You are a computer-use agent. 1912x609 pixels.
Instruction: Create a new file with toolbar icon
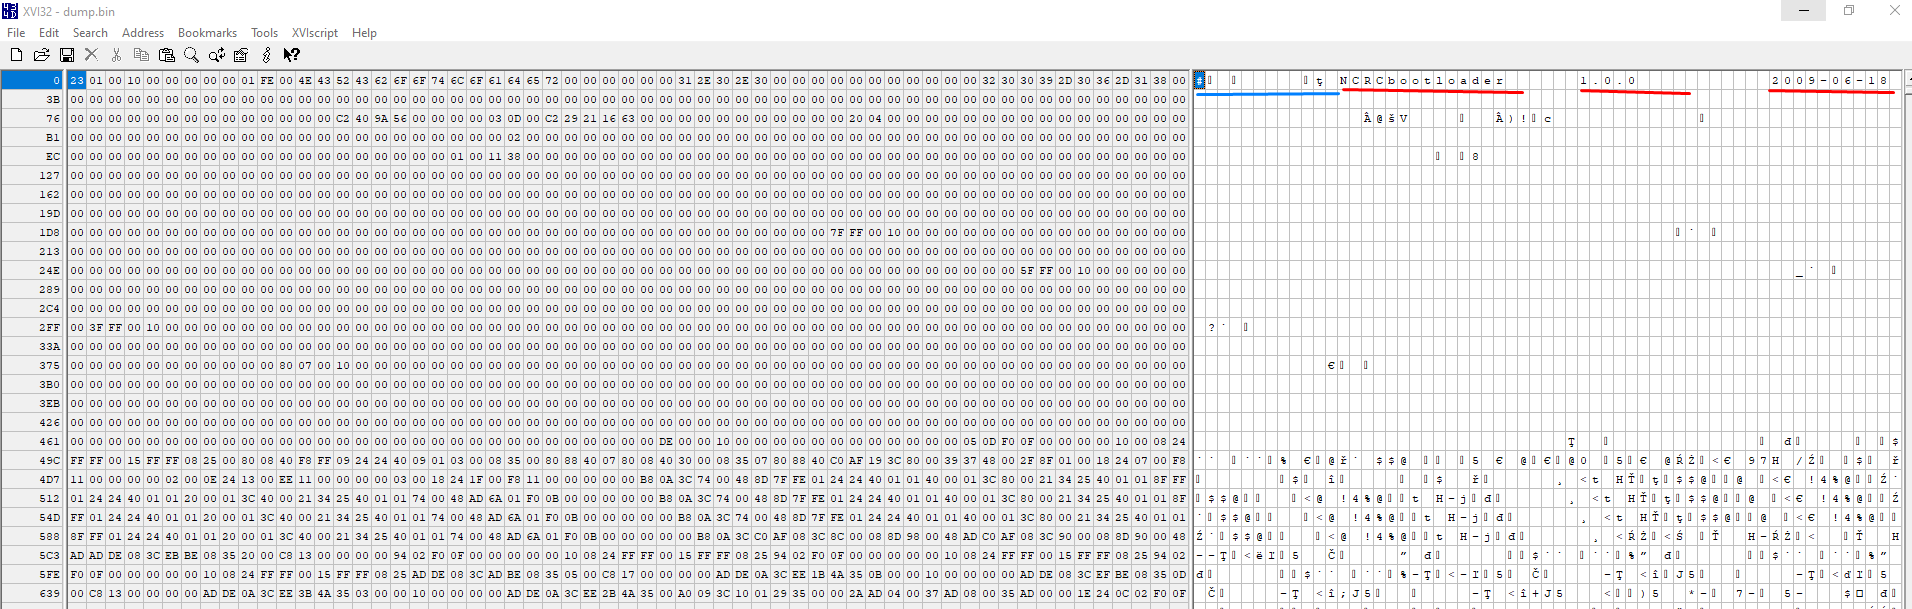point(16,55)
